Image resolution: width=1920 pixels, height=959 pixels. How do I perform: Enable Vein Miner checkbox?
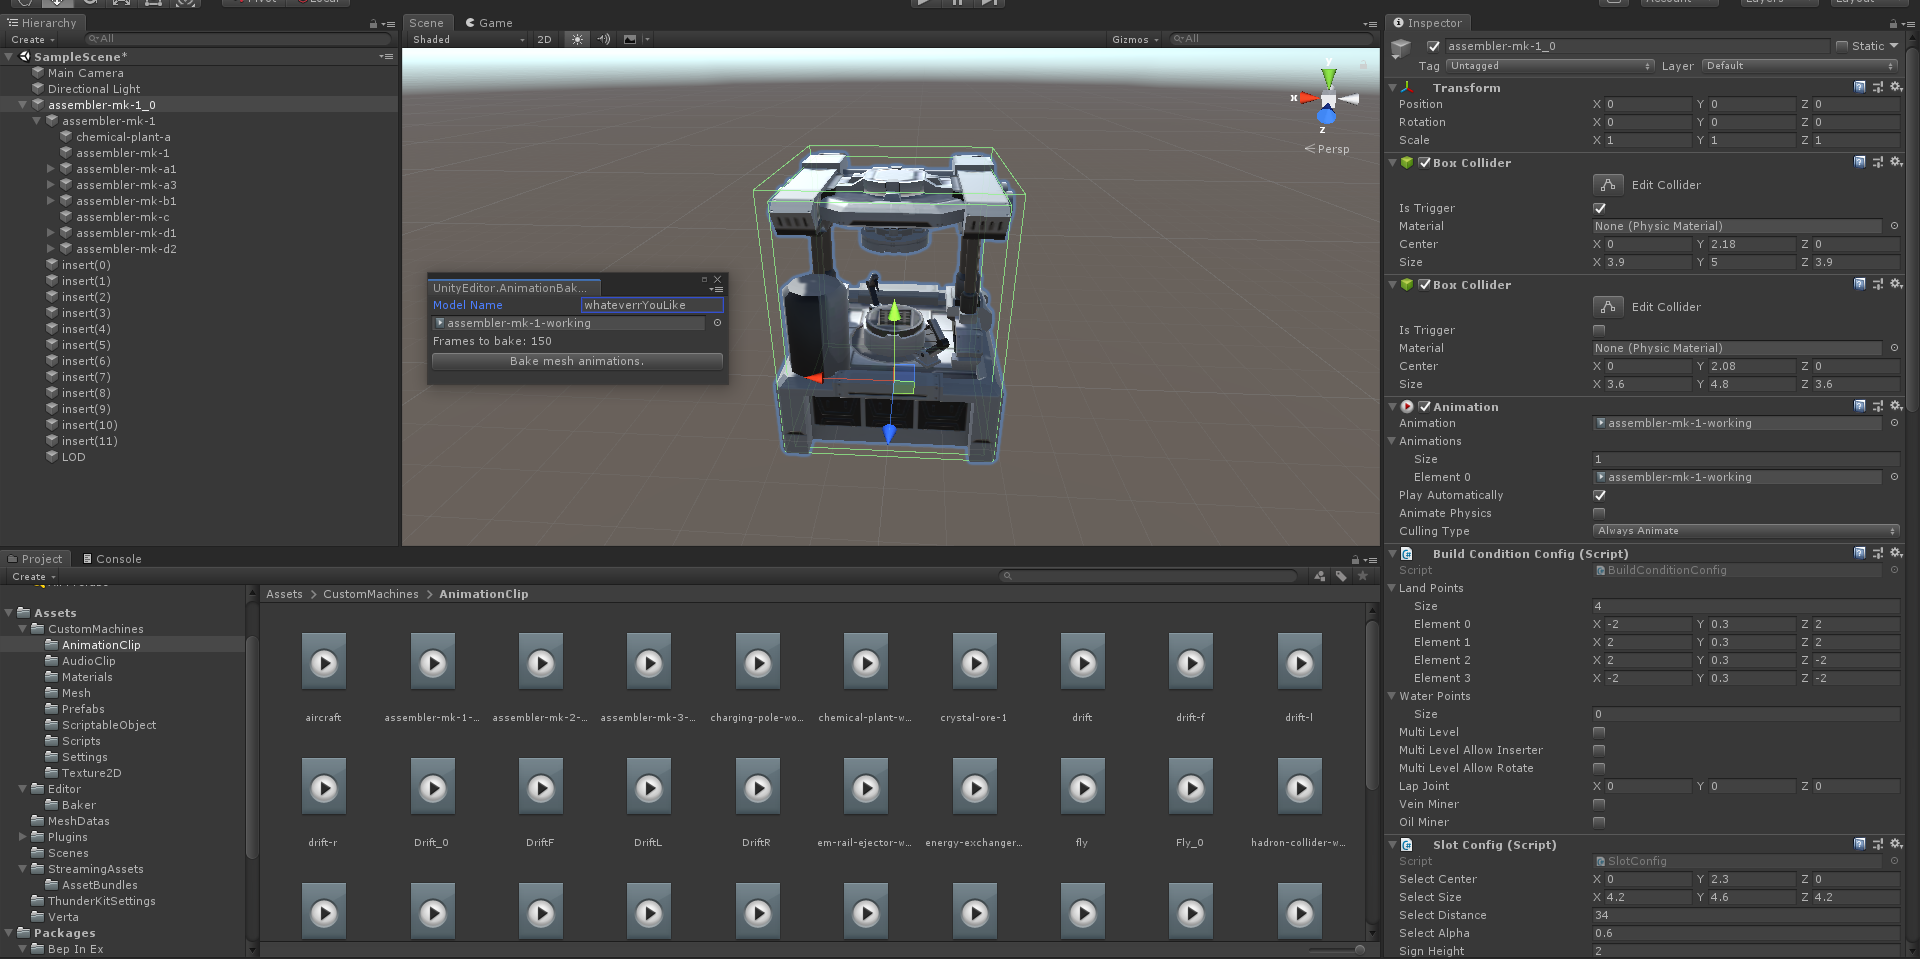(1599, 804)
